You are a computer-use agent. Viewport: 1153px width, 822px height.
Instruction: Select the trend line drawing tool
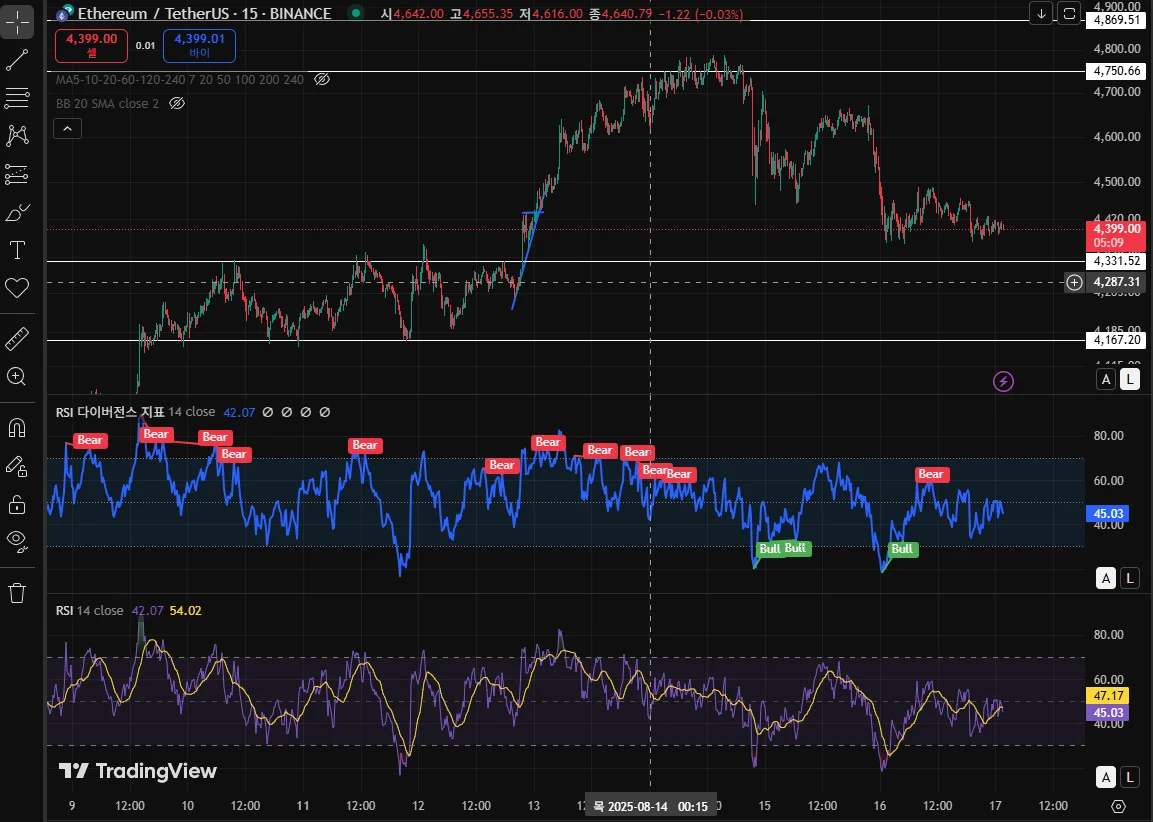[17, 60]
